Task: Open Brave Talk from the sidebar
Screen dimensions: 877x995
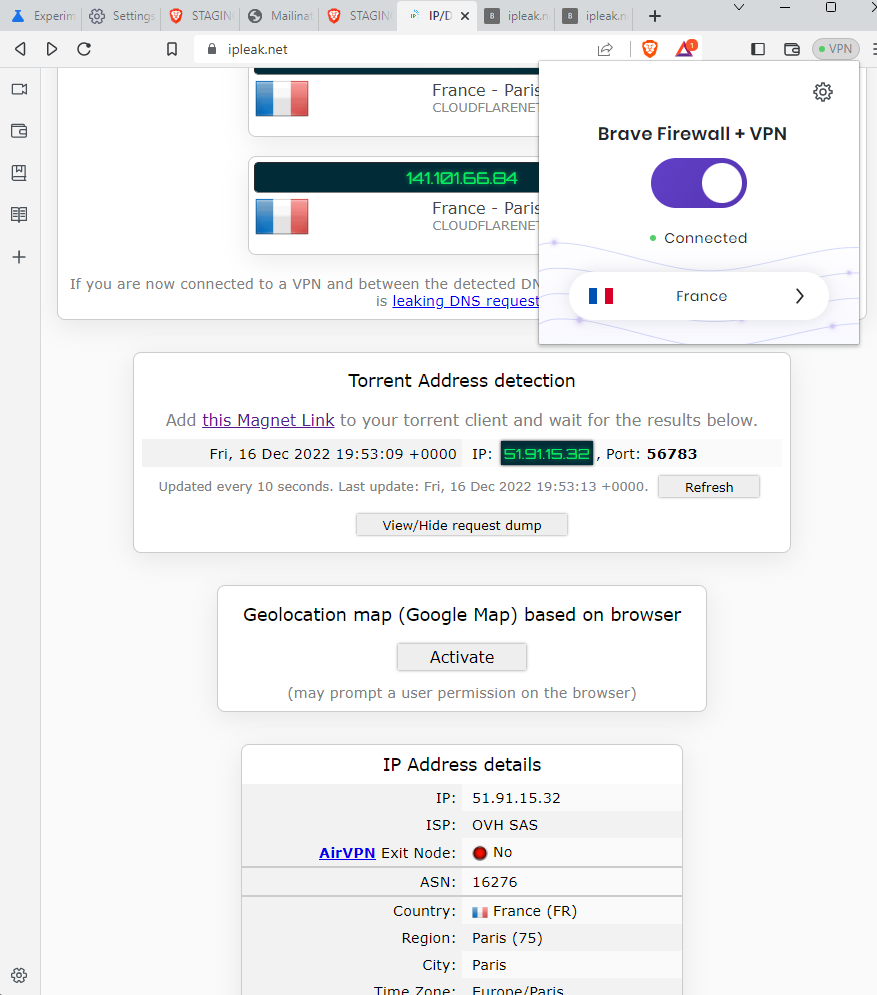Action: pyautogui.click(x=18, y=88)
